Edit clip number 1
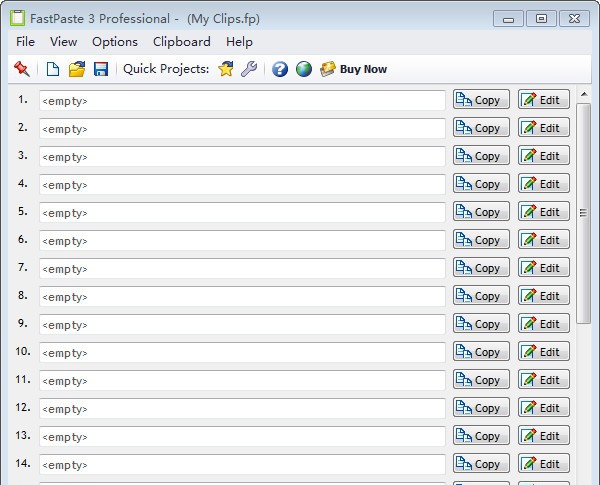 coord(544,100)
